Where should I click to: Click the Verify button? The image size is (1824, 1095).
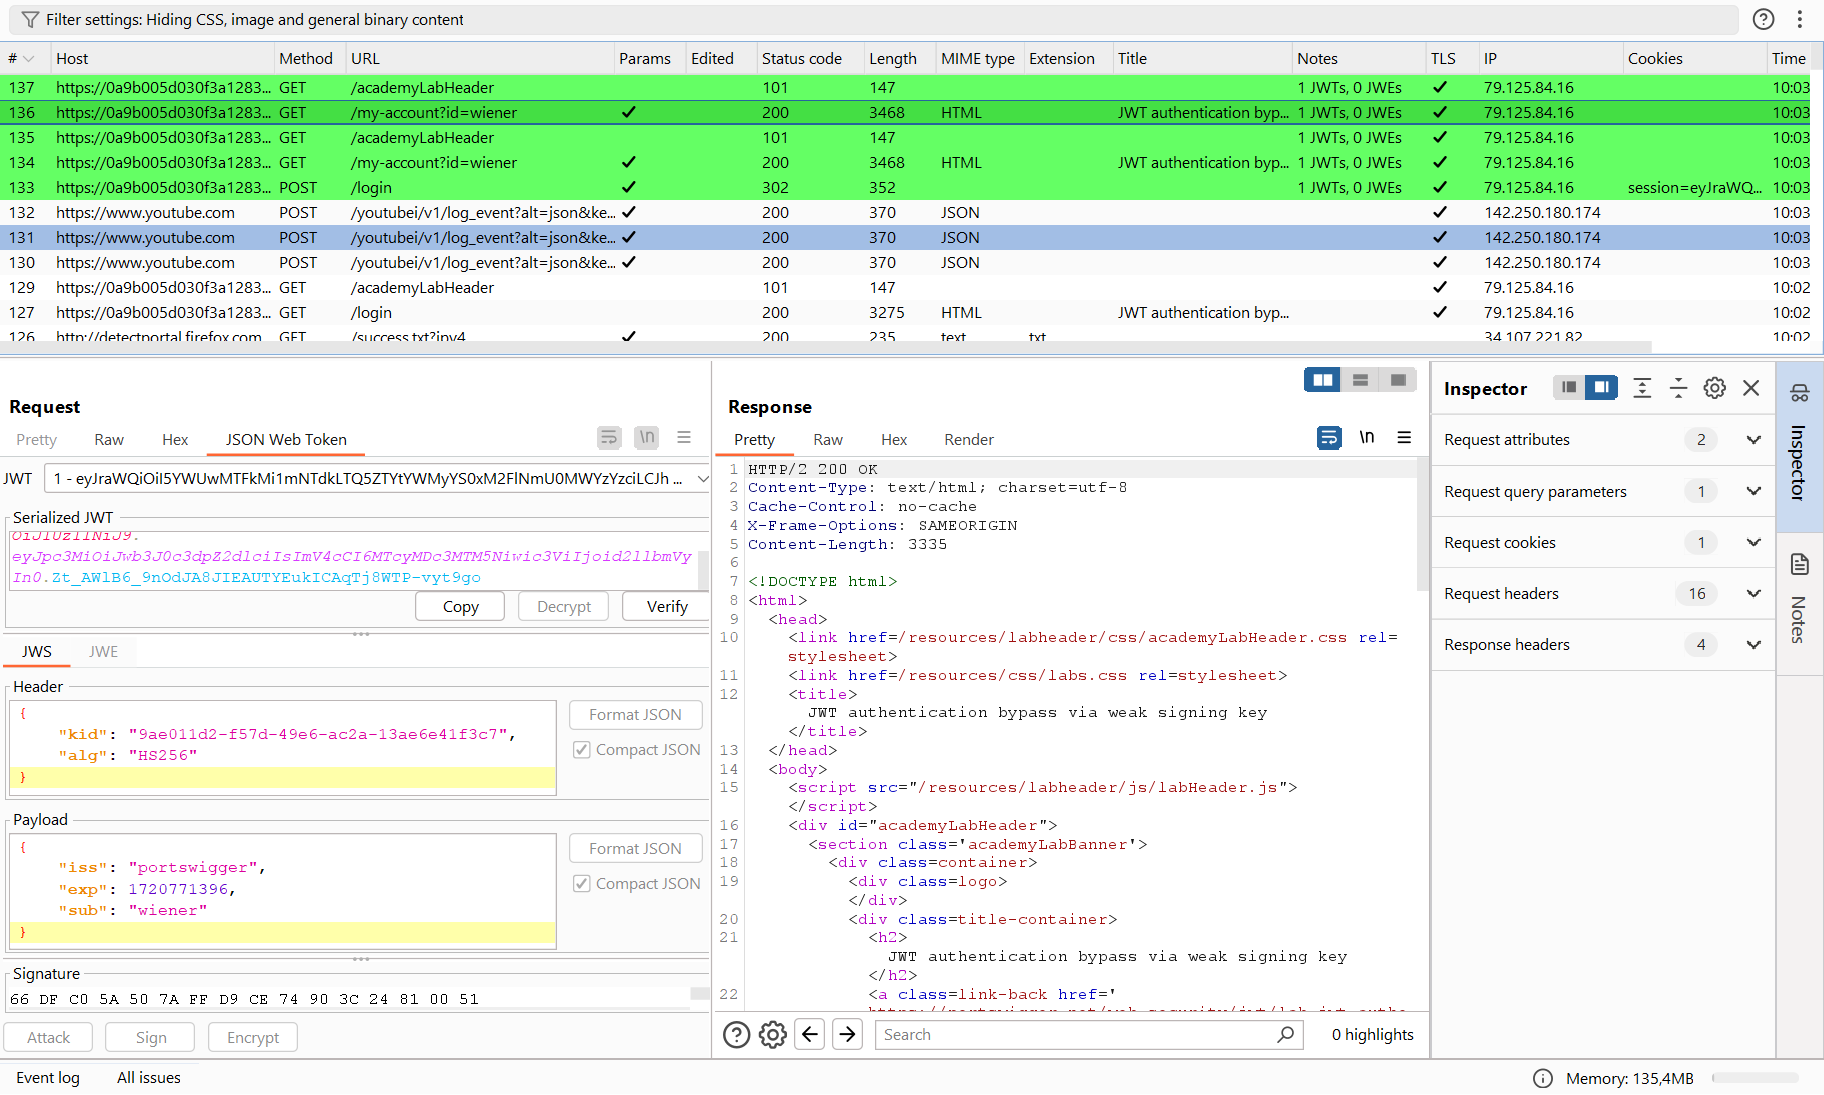(667, 607)
